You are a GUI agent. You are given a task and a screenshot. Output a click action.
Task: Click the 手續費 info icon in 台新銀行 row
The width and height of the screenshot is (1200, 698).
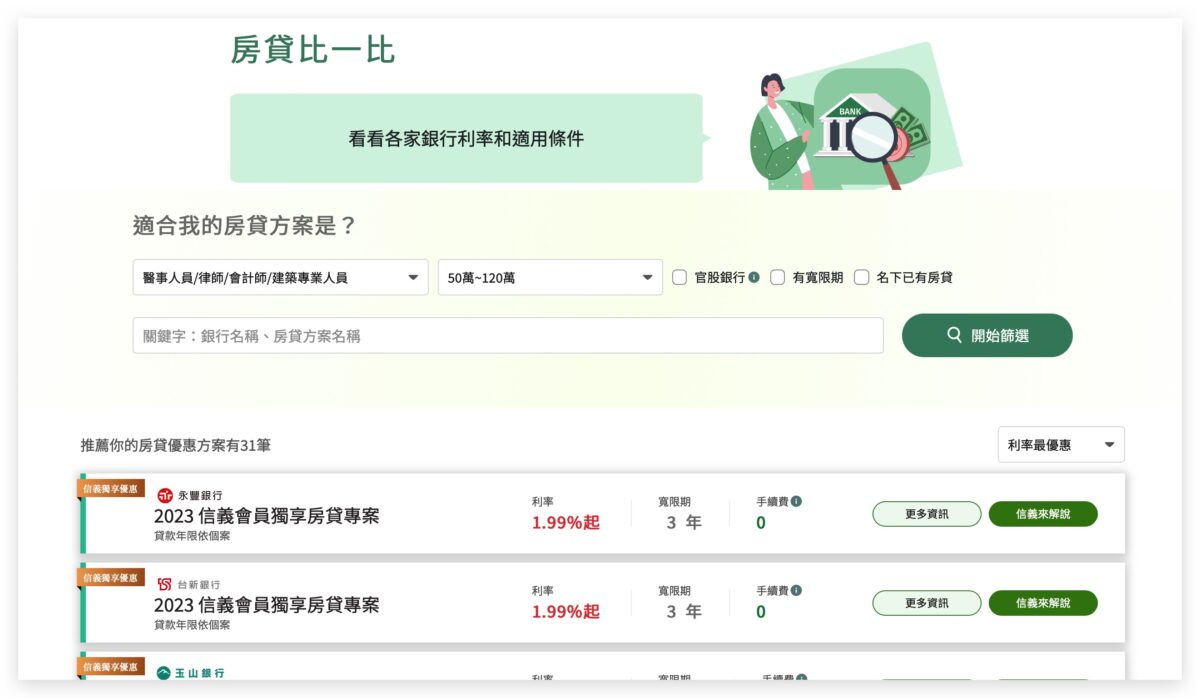[796, 590]
